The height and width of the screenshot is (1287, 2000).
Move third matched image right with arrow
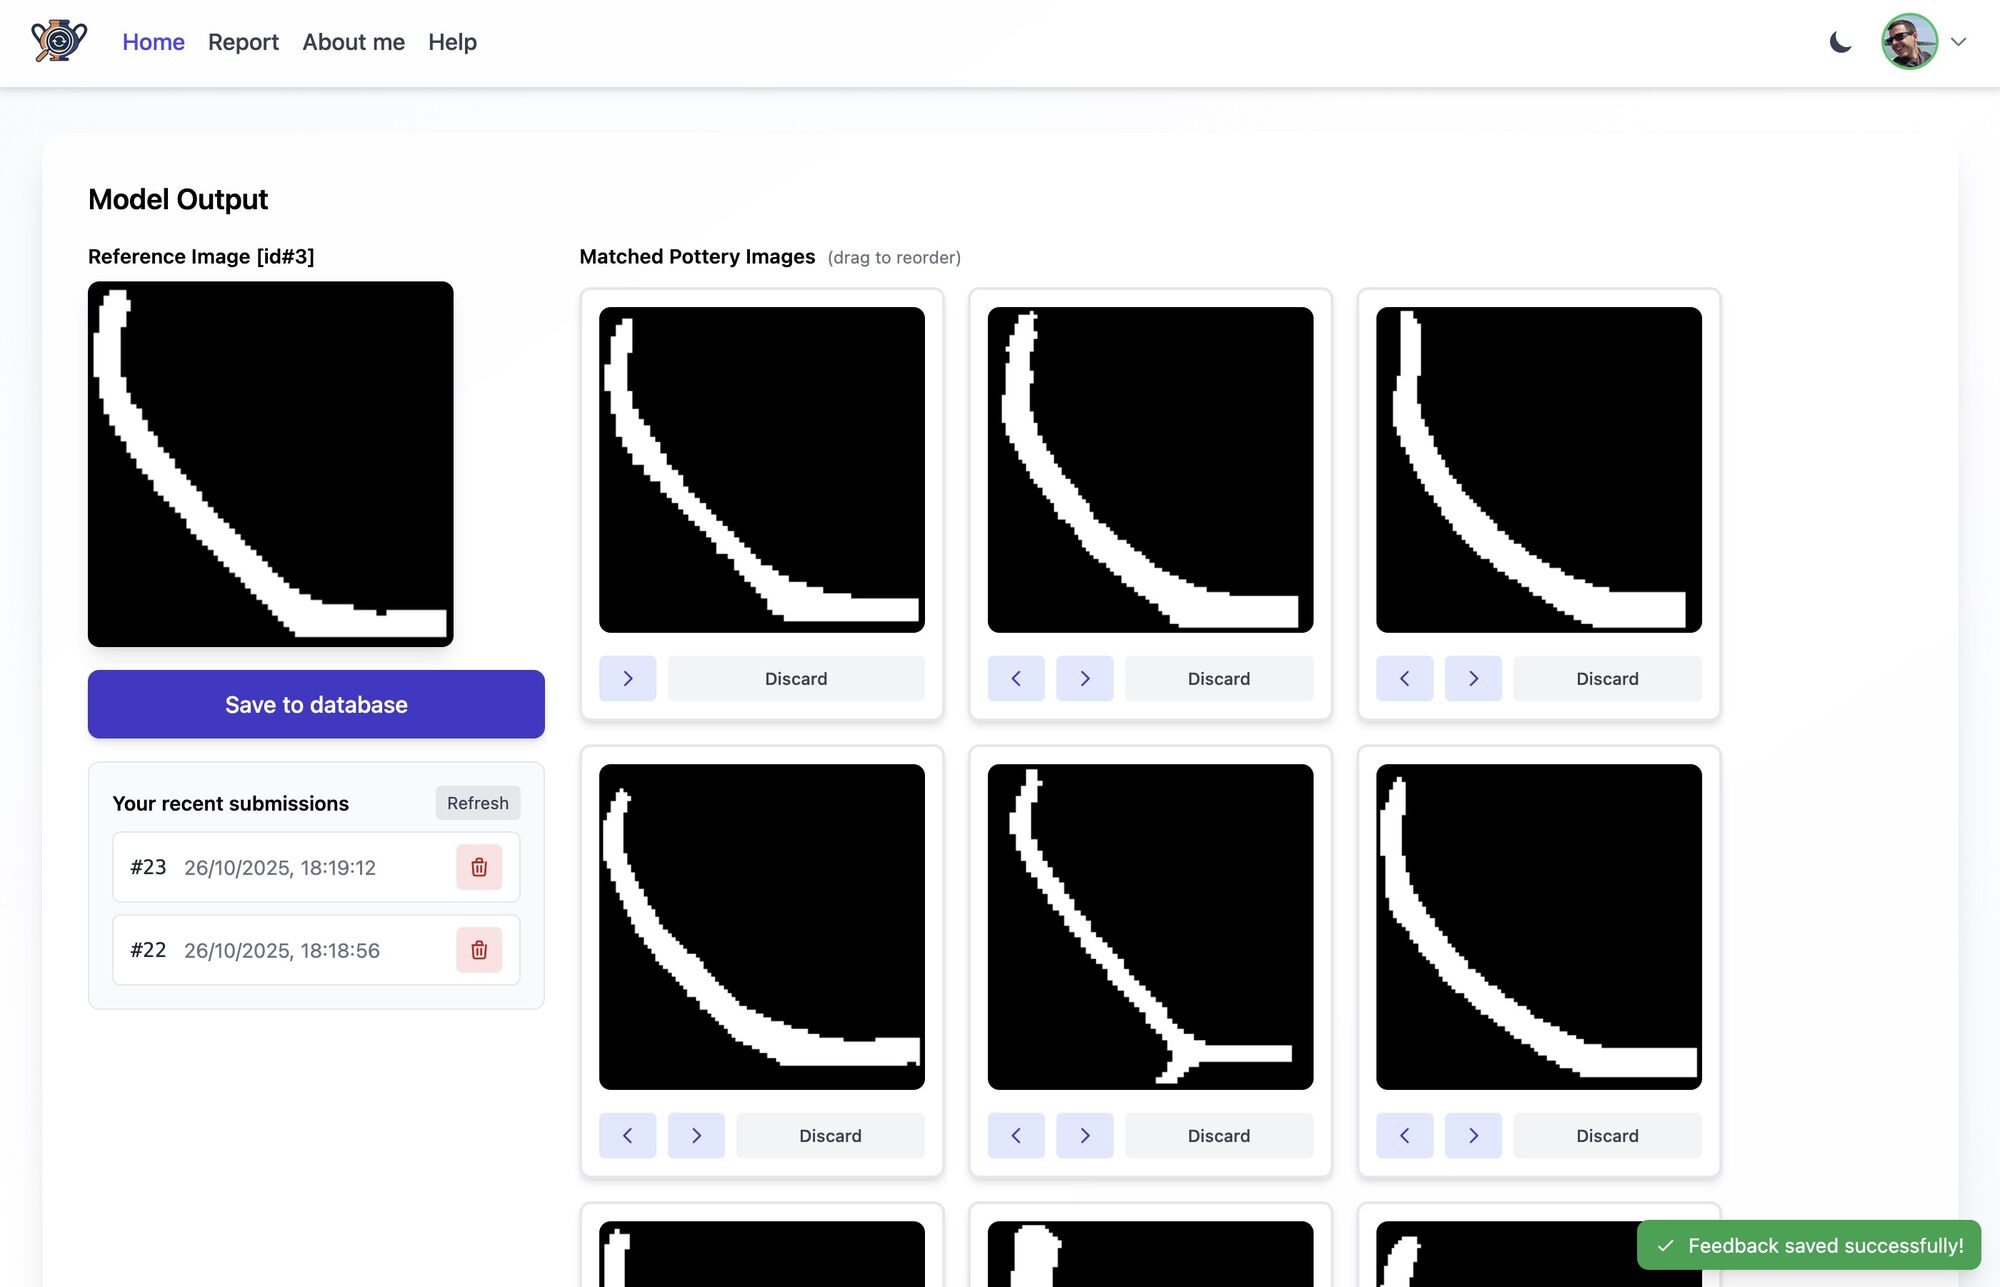pyautogui.click(x=1473, y=679)
